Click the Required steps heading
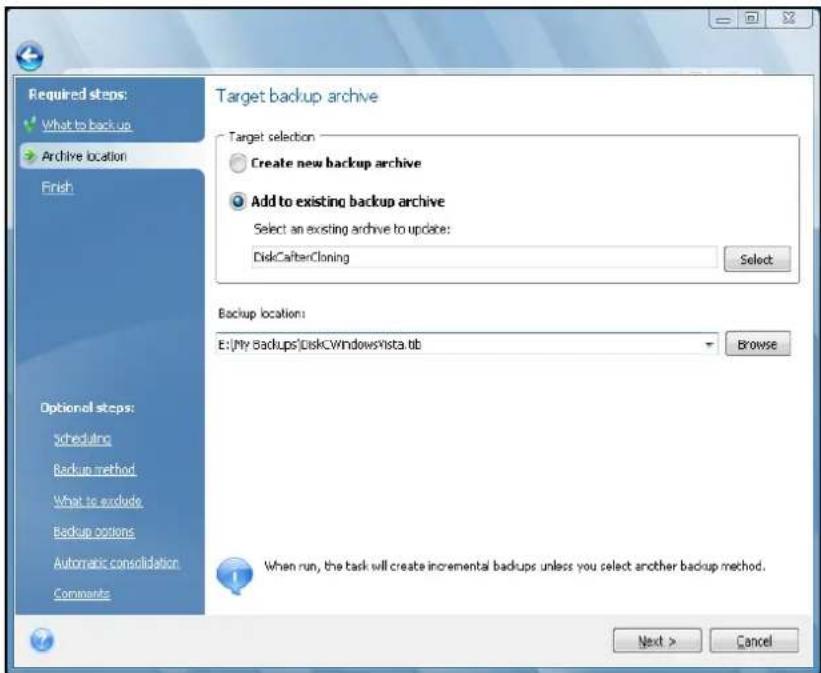Viewport: 821px width, 673px height. 77,95
